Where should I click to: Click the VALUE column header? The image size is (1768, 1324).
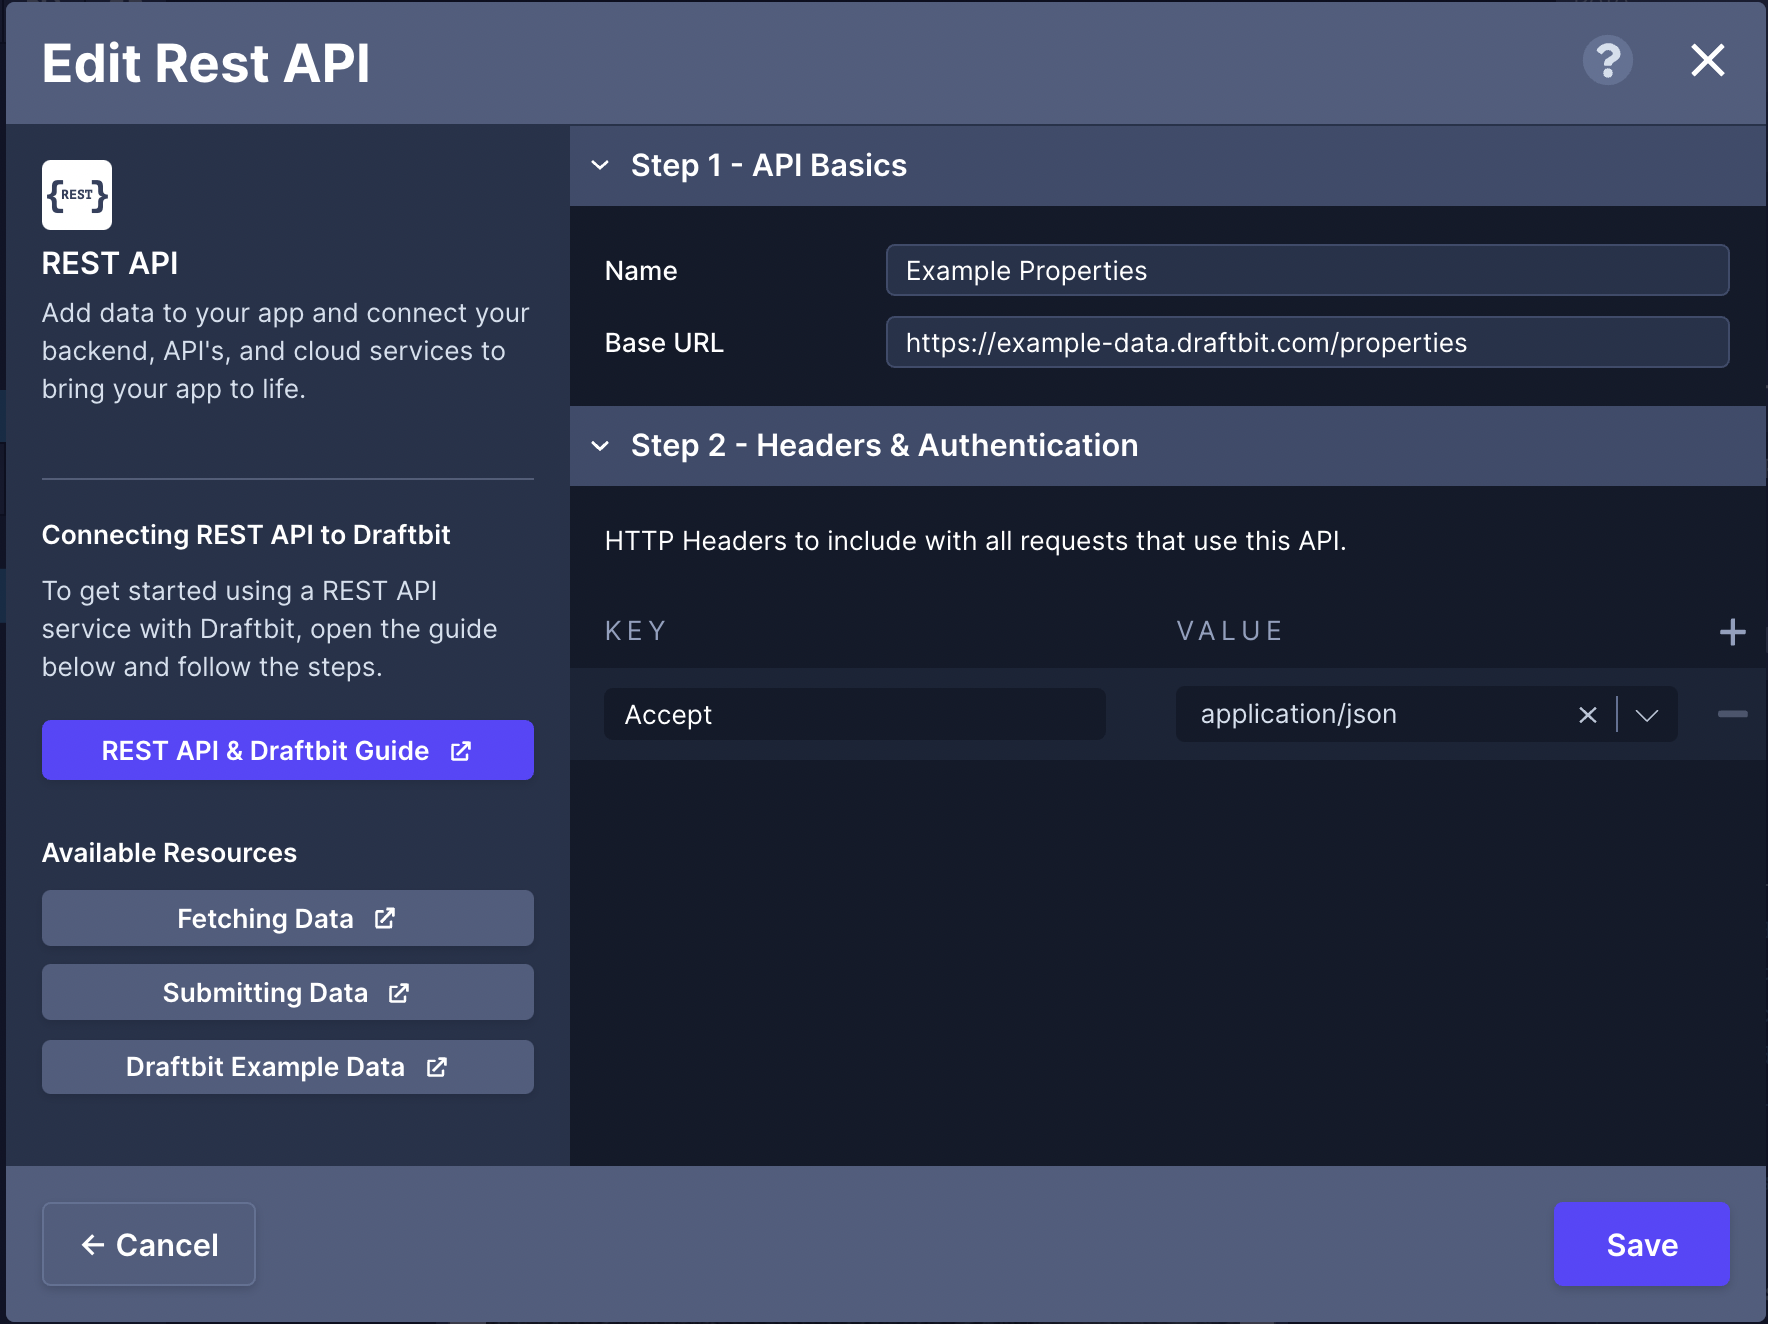[x=1230, y=631]
